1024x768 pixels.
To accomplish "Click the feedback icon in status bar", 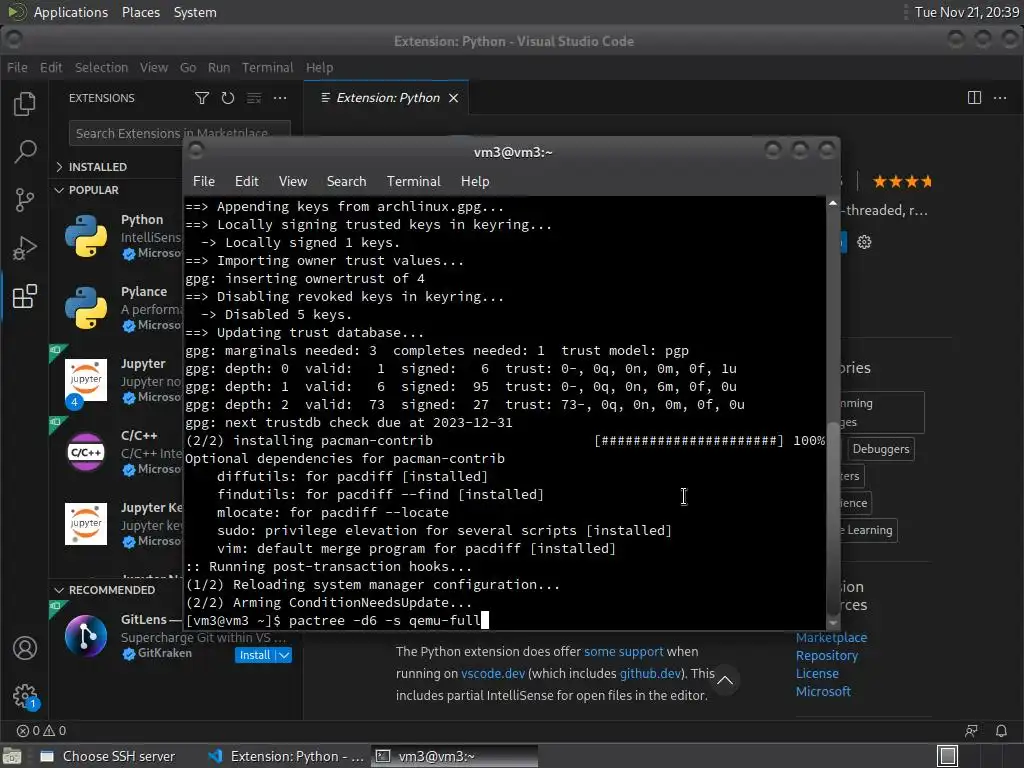I will [972, 731].
